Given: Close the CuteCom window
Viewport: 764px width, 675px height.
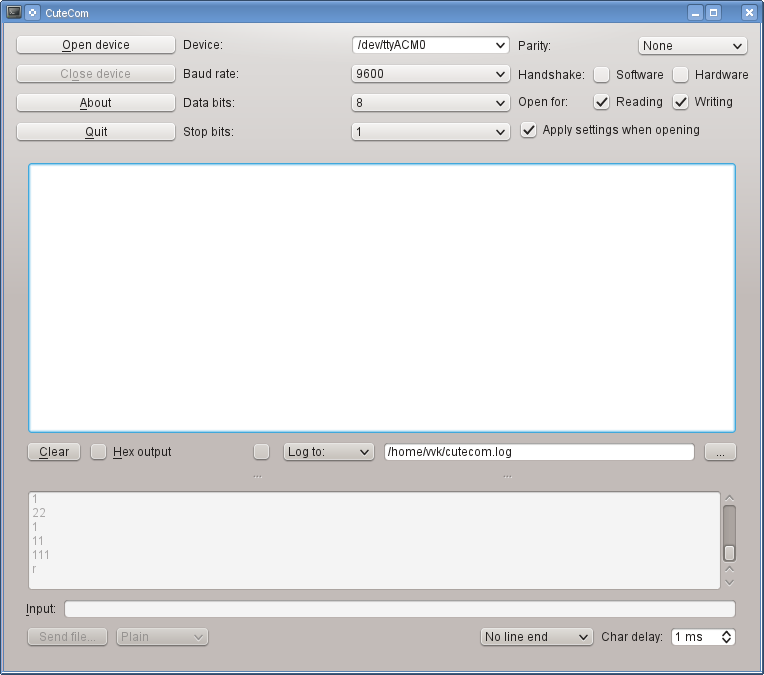Looking at the screenshot, I should point(749,13).
